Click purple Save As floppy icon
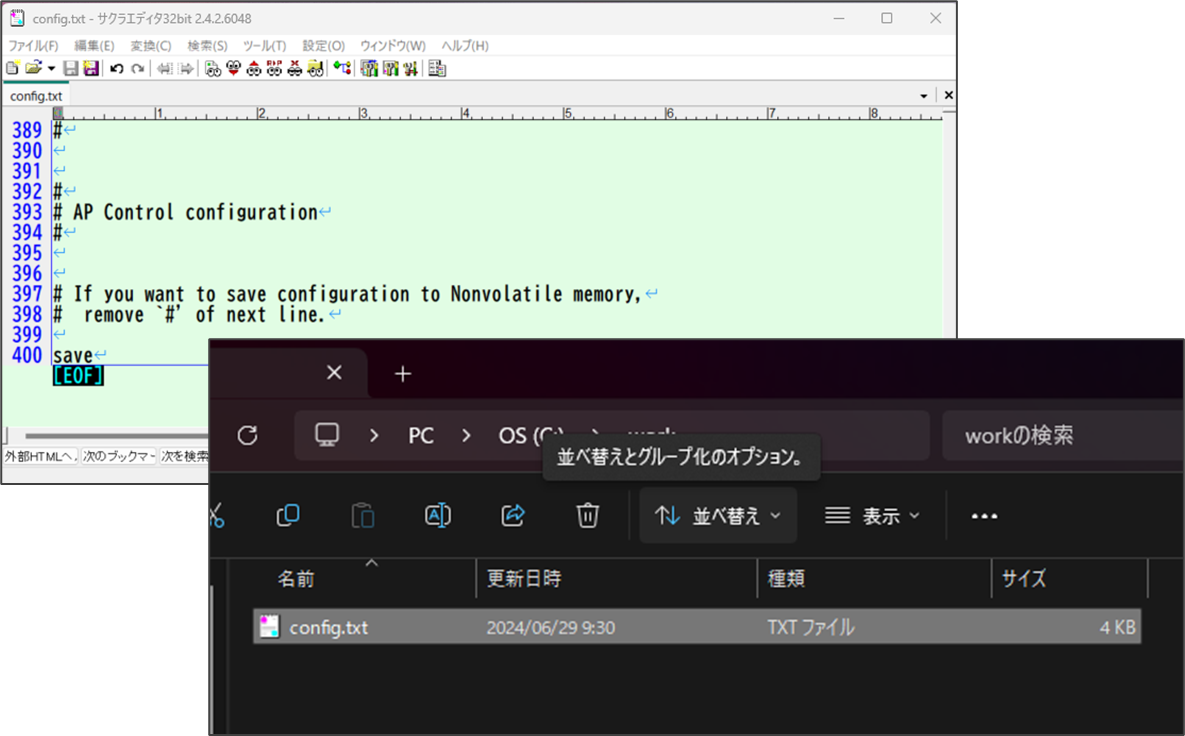 point(91,69)
